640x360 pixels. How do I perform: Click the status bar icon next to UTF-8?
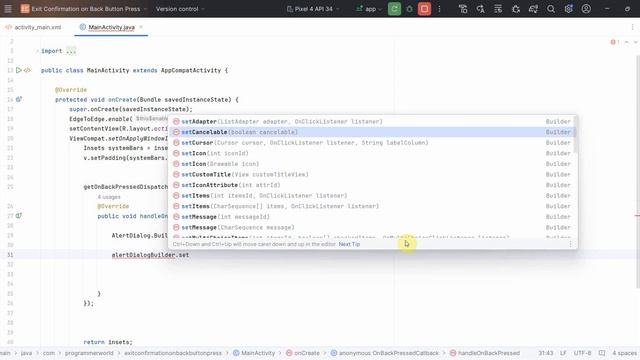tap(602, 353)
